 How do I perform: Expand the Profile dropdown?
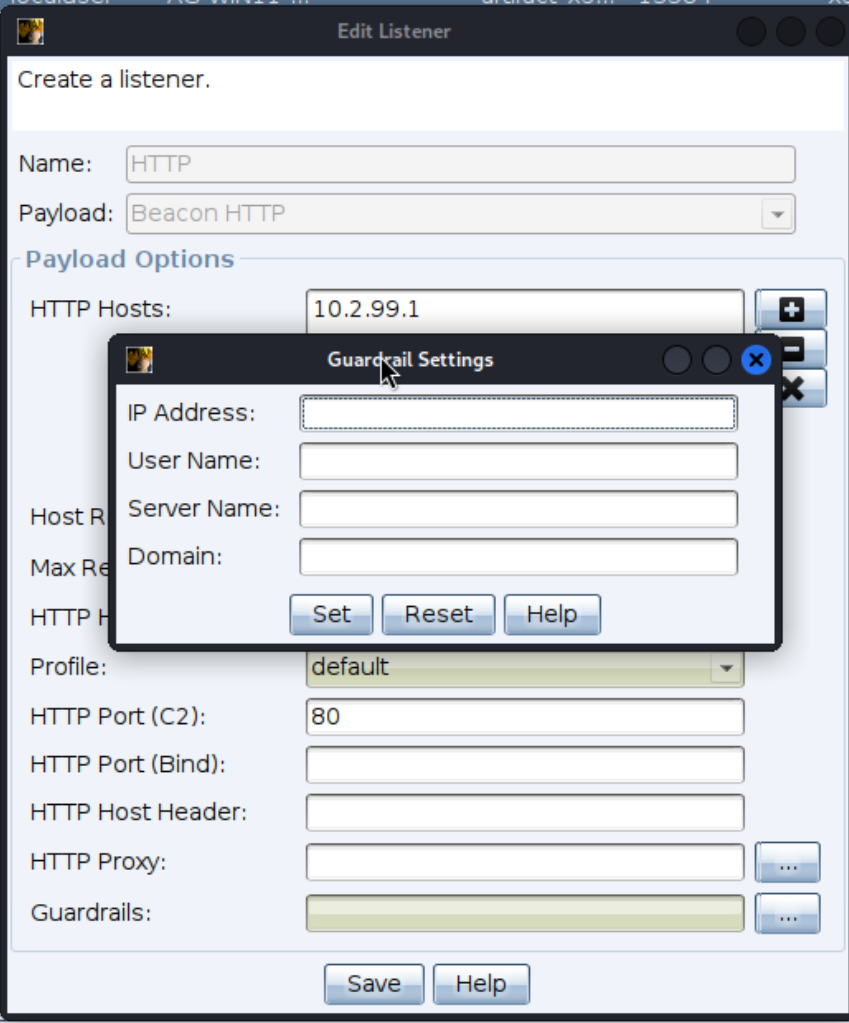point(726,668)
